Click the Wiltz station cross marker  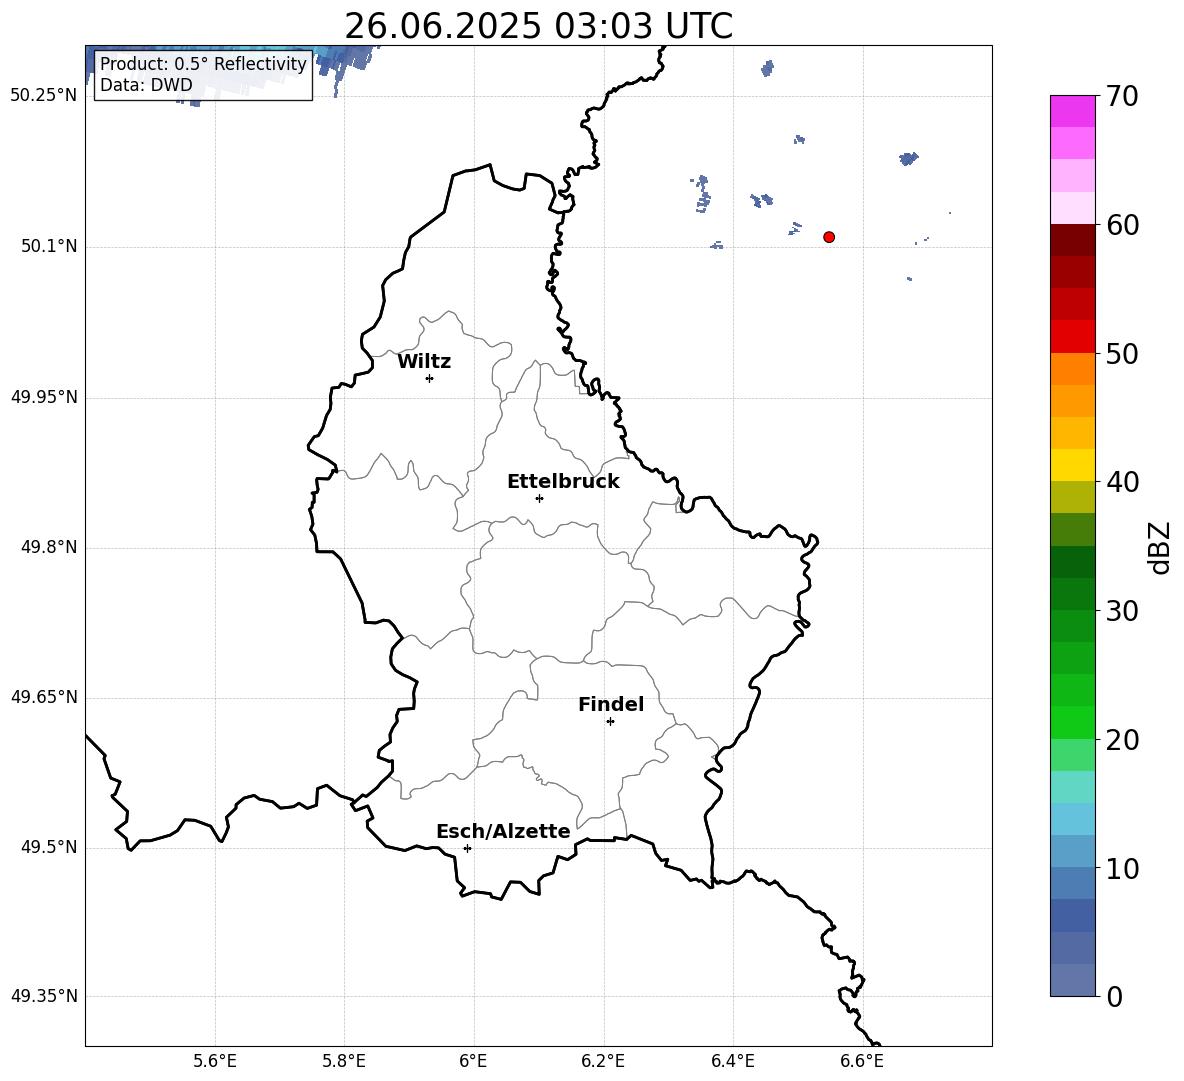coord(430,378)
